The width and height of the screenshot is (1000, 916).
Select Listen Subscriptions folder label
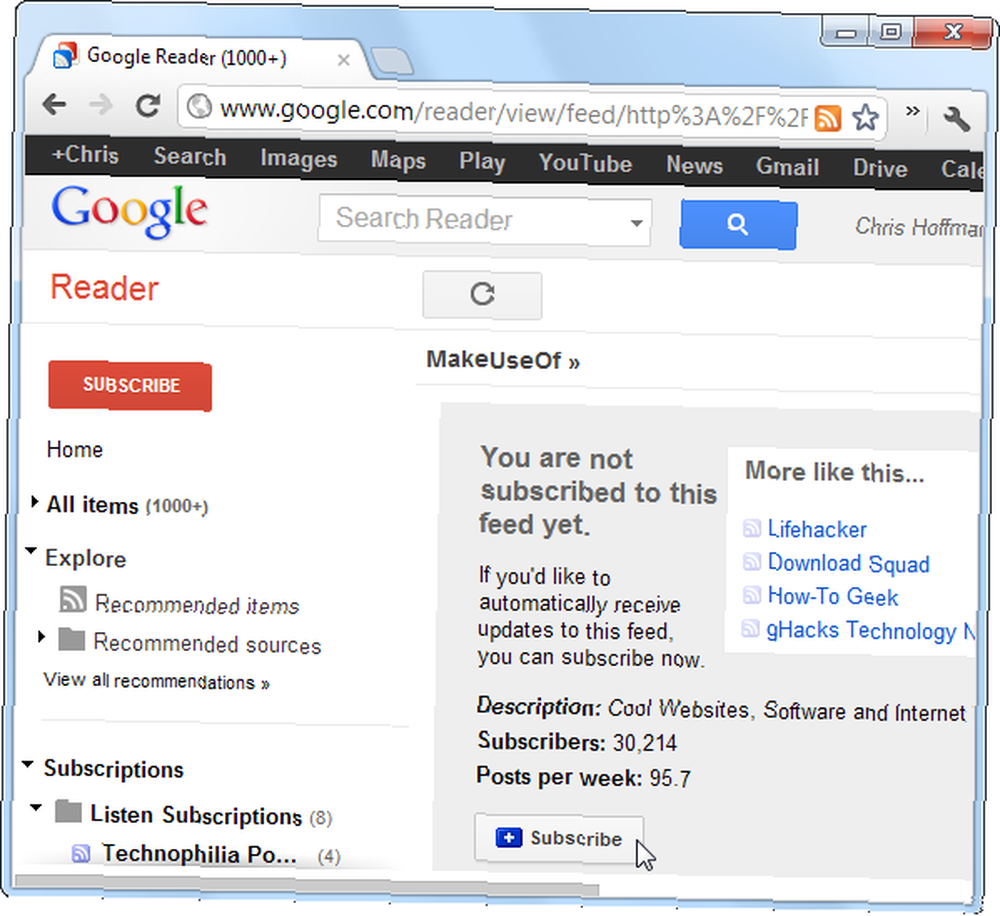point(196,815)
